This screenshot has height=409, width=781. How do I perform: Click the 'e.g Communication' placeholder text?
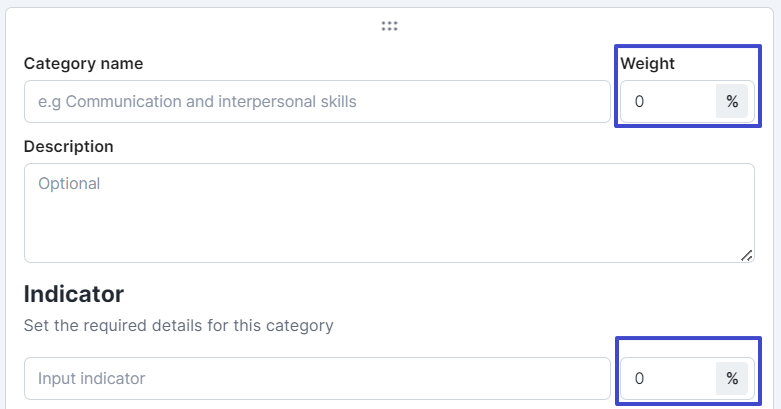197,101
